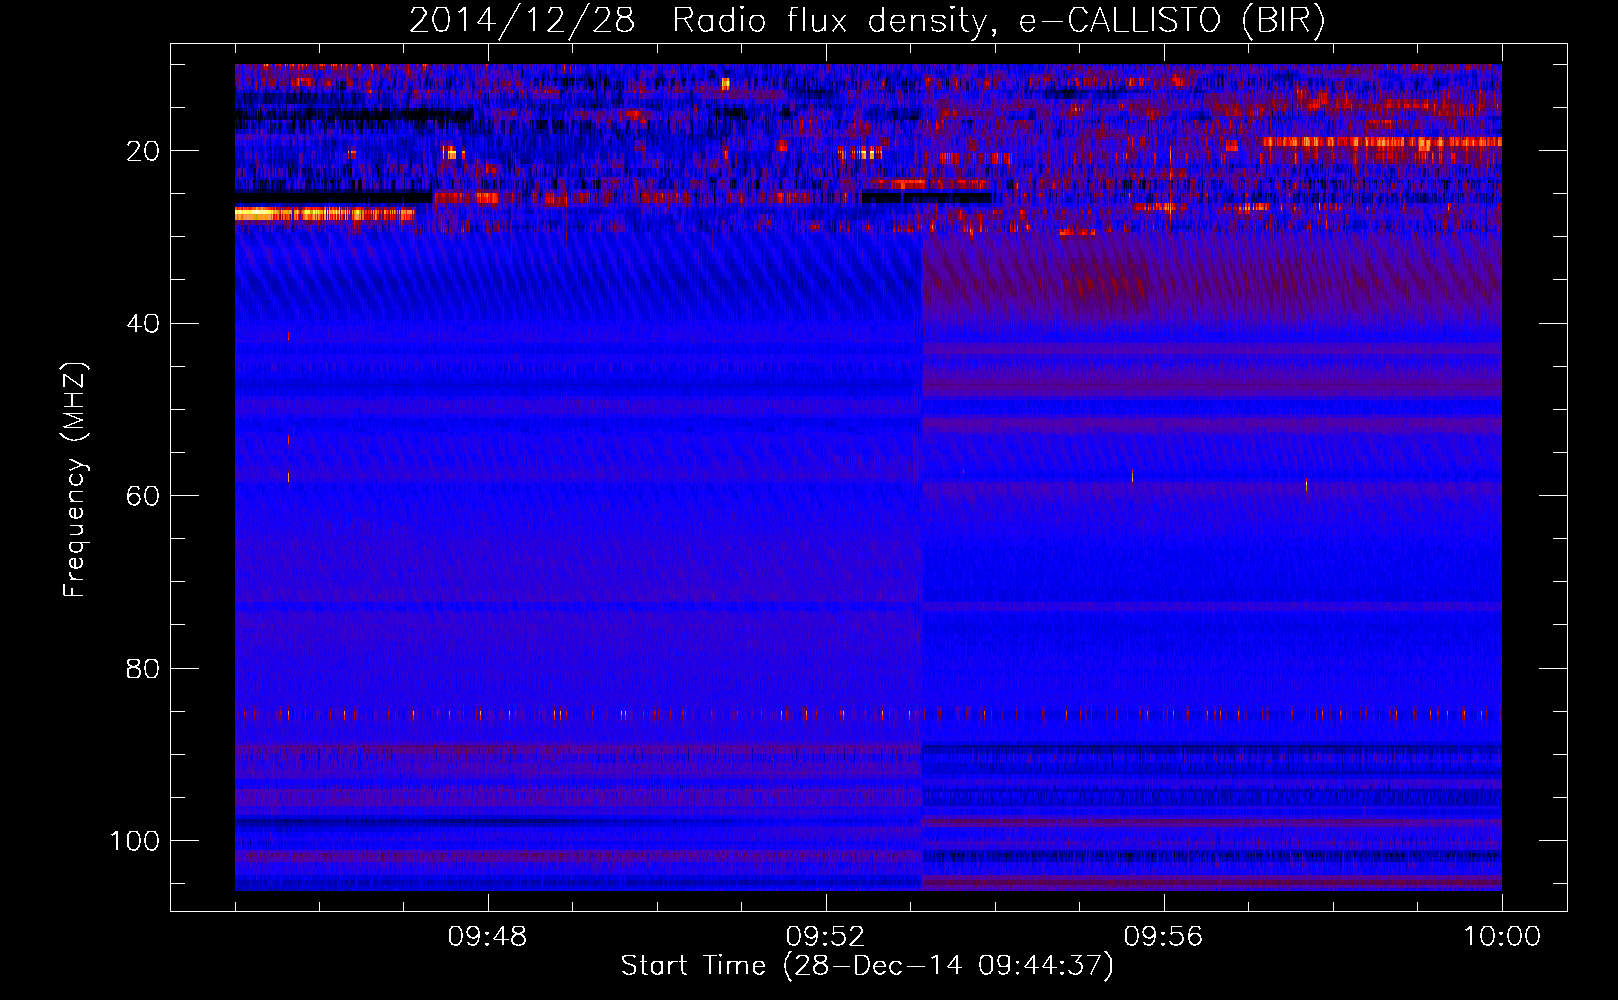Image resolution: width=1618 pixels, height=1000 pixels.
Task: Click the frequency tick label '80'
Action: coord(143,668)
